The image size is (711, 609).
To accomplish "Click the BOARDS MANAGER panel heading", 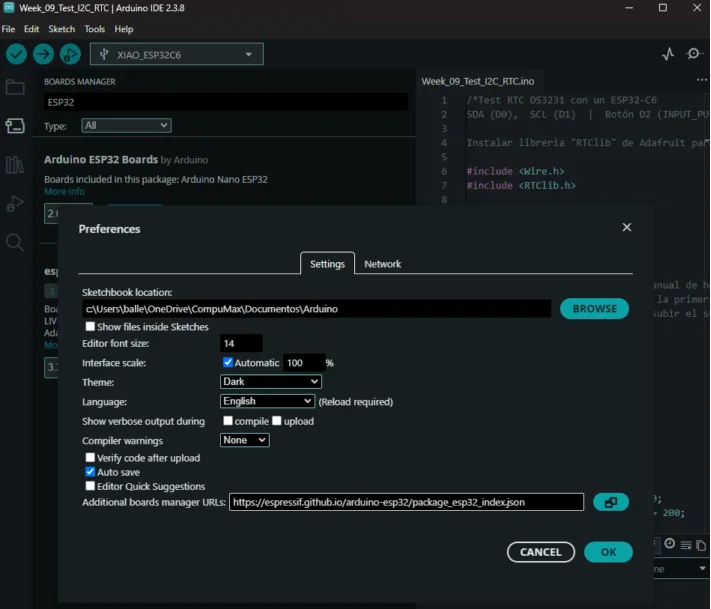I will click(80, 82).
